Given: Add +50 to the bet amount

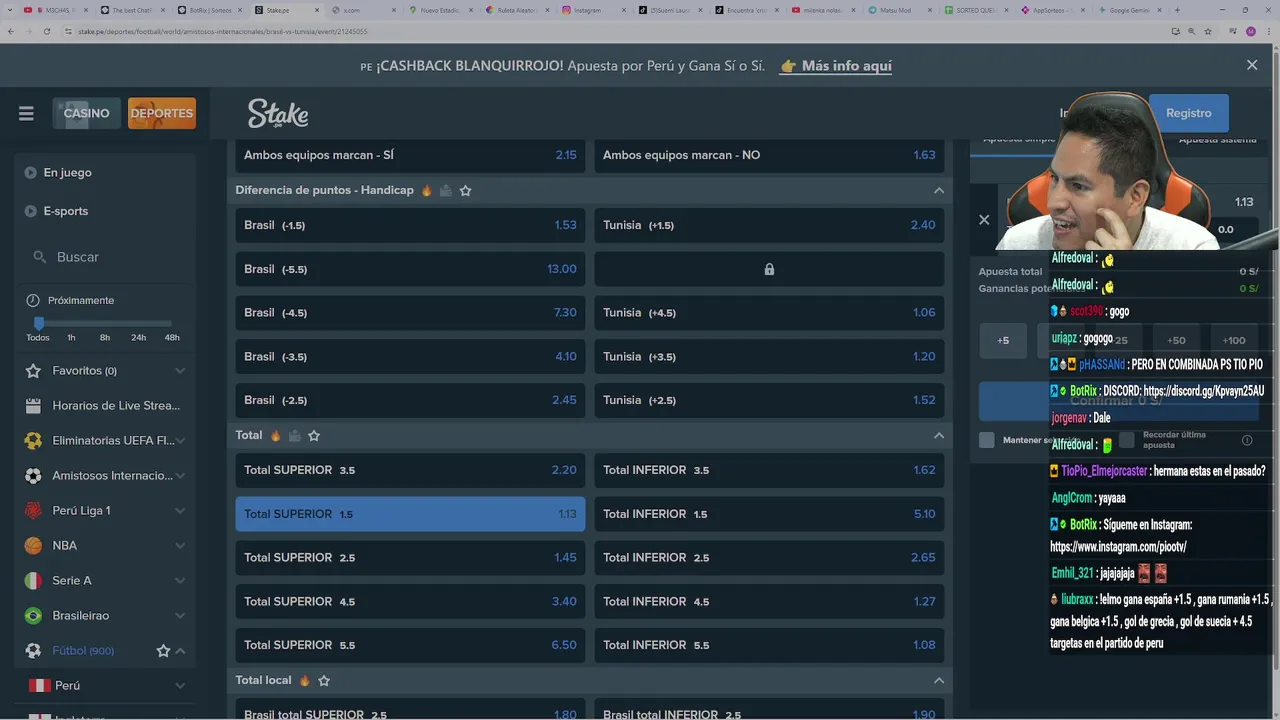Looking at the screenshot, I should (1176, 340).
